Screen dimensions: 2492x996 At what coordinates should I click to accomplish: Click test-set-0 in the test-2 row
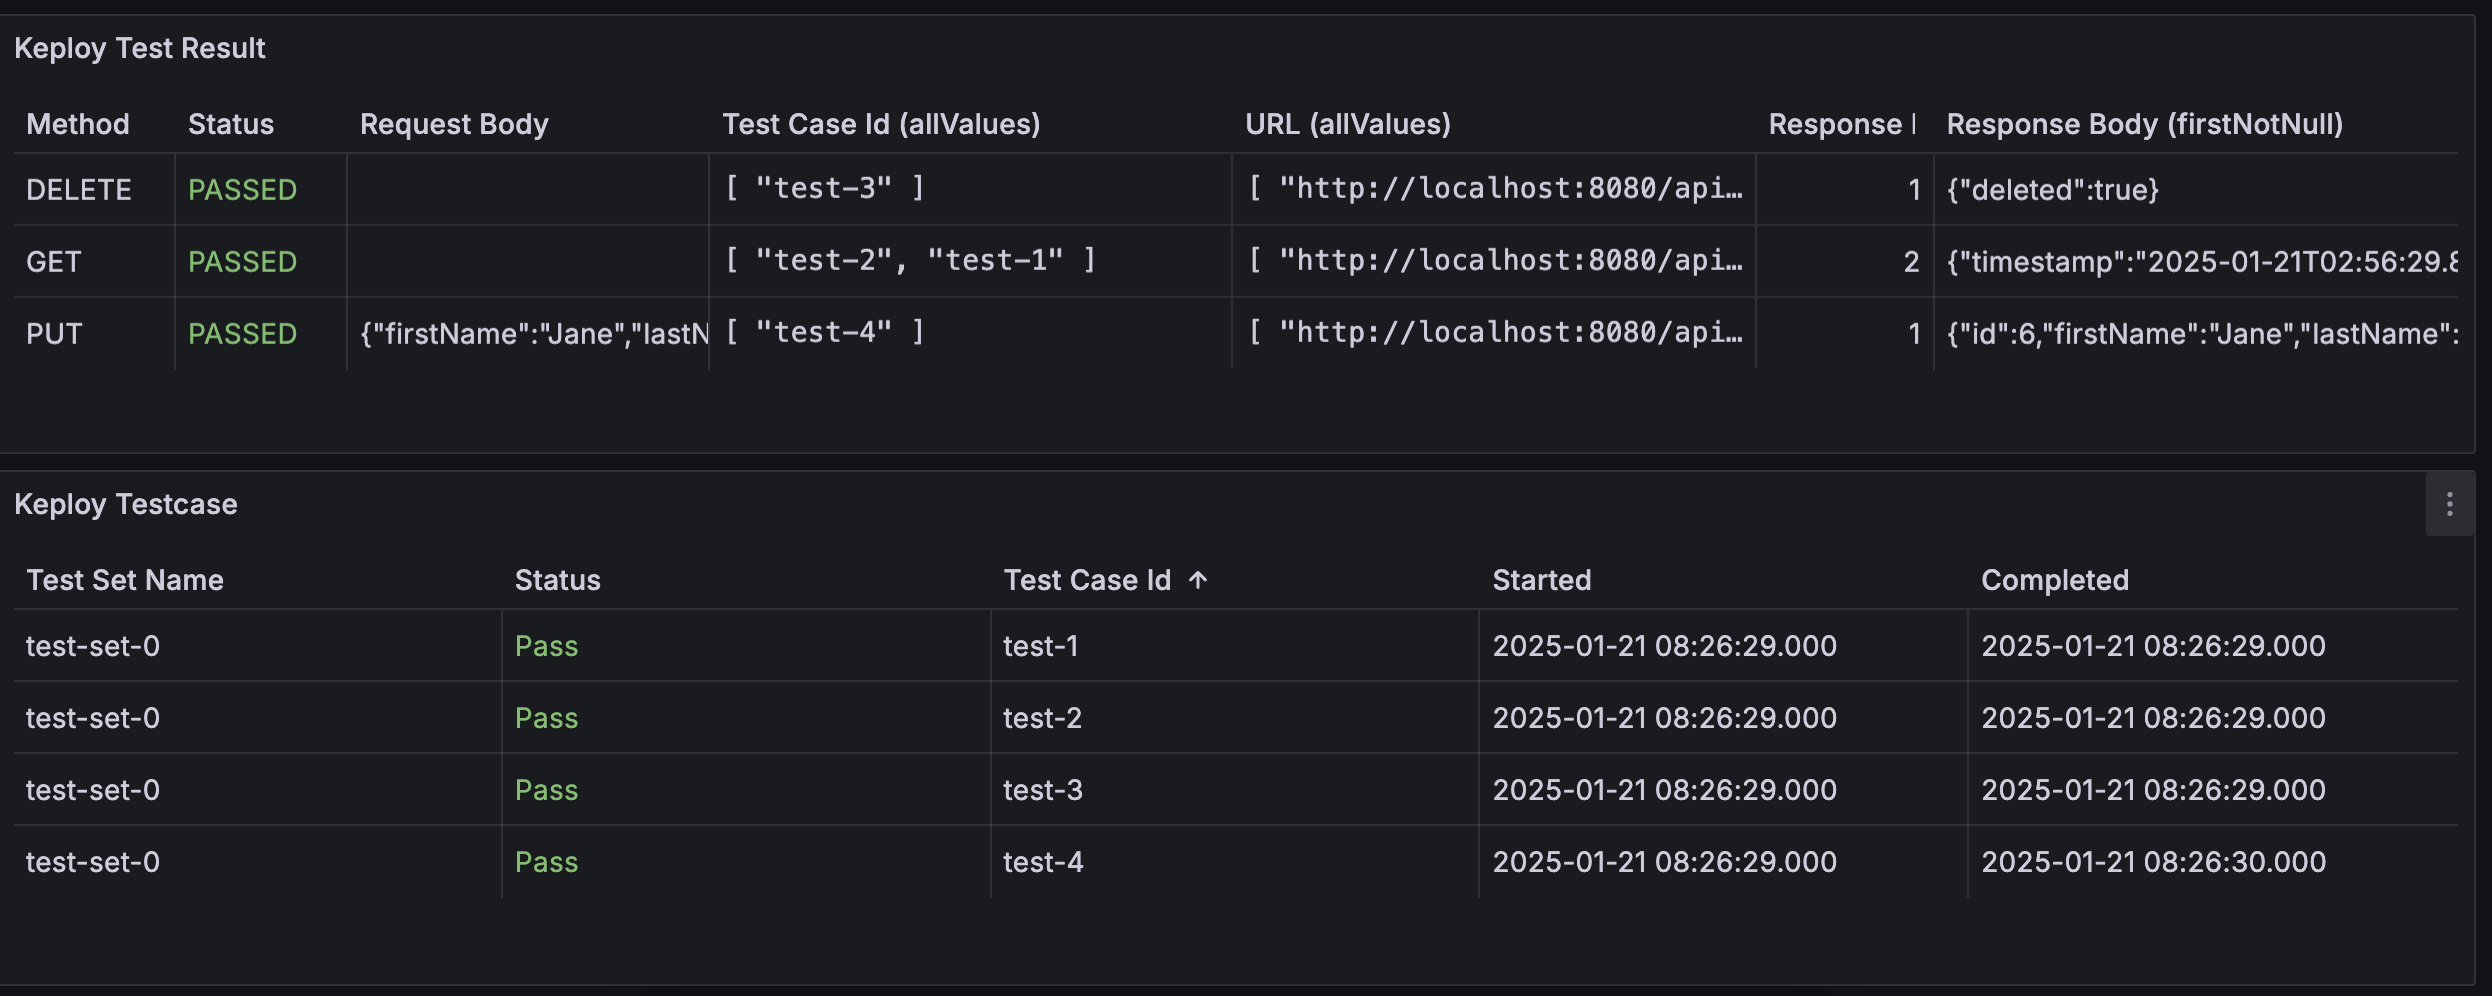[93, 718]
